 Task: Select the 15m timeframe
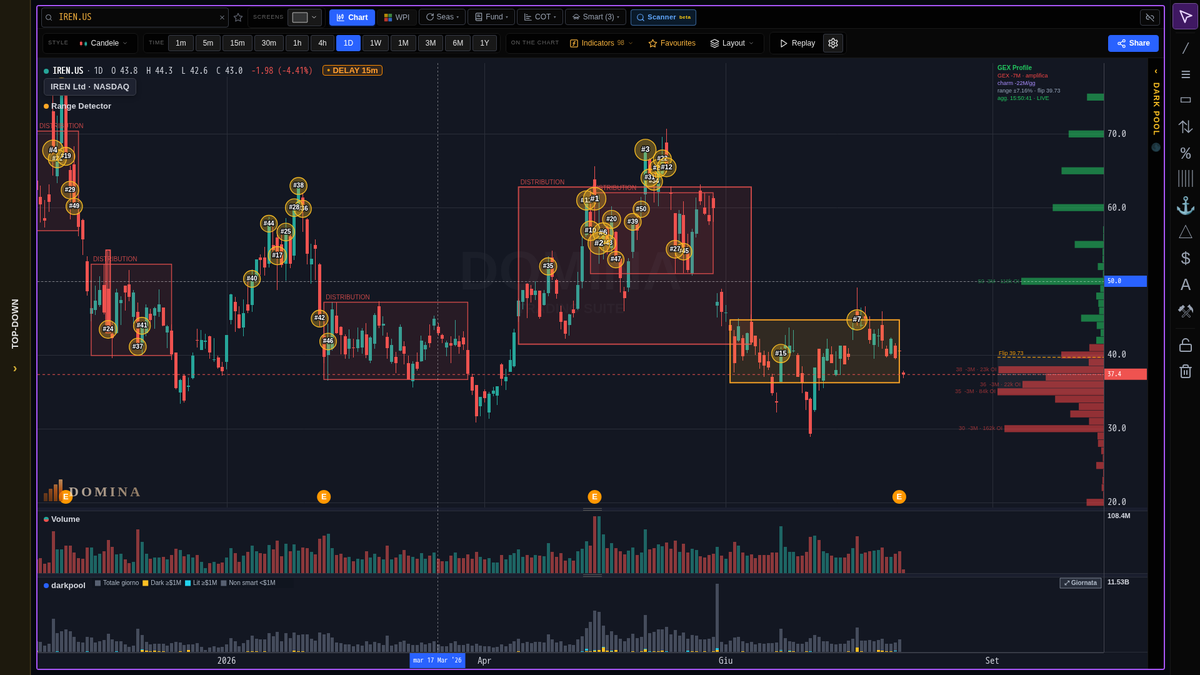[237, 43]
